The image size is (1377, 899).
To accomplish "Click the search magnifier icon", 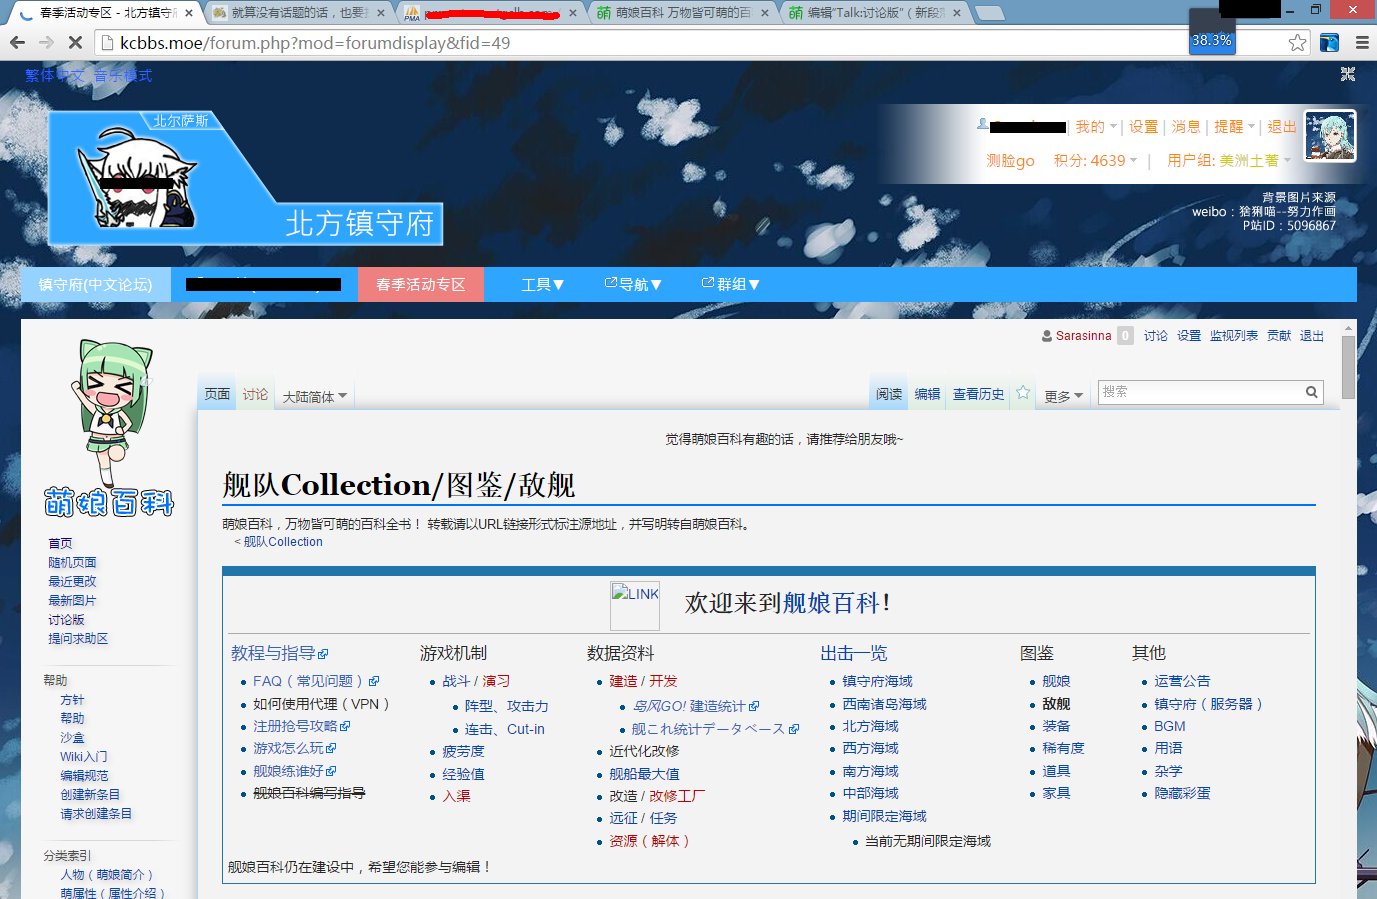I will [x=1311, y=392].
